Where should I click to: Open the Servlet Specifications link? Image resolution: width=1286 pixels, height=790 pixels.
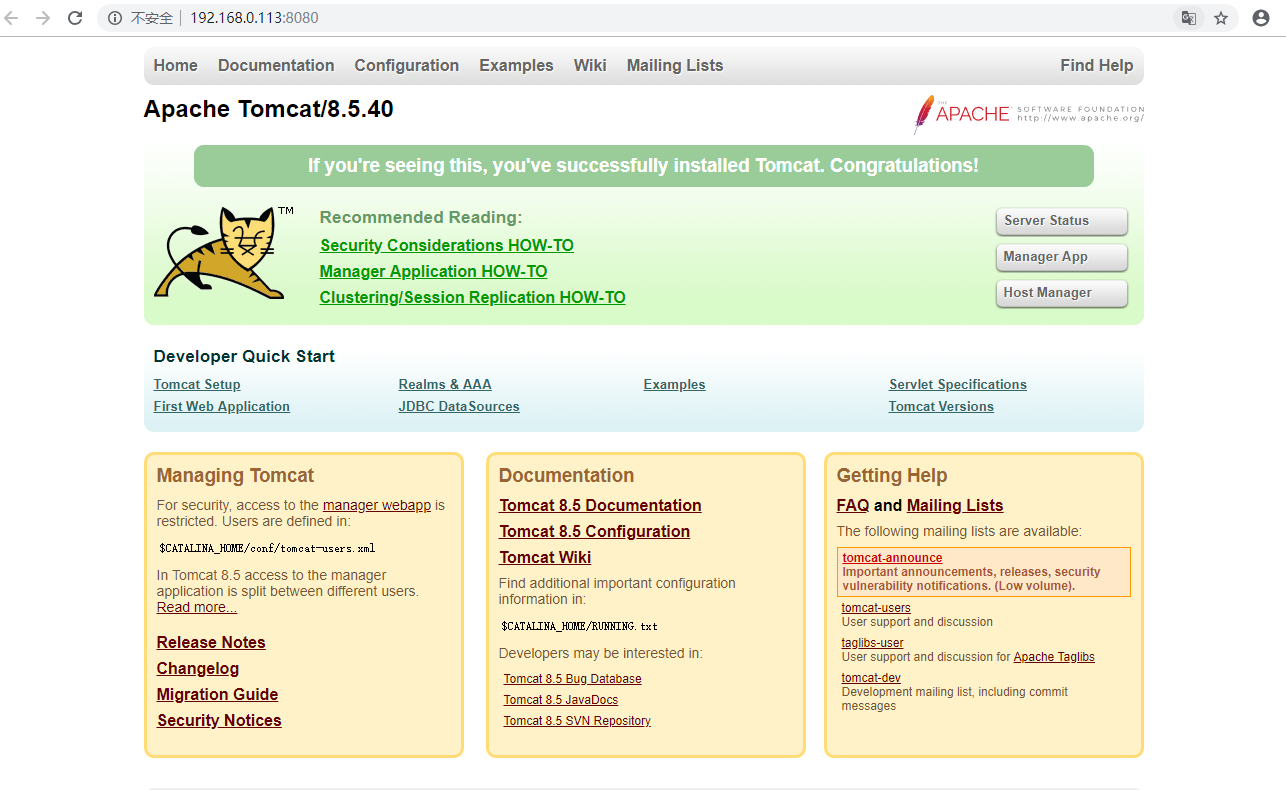(958, 385)
